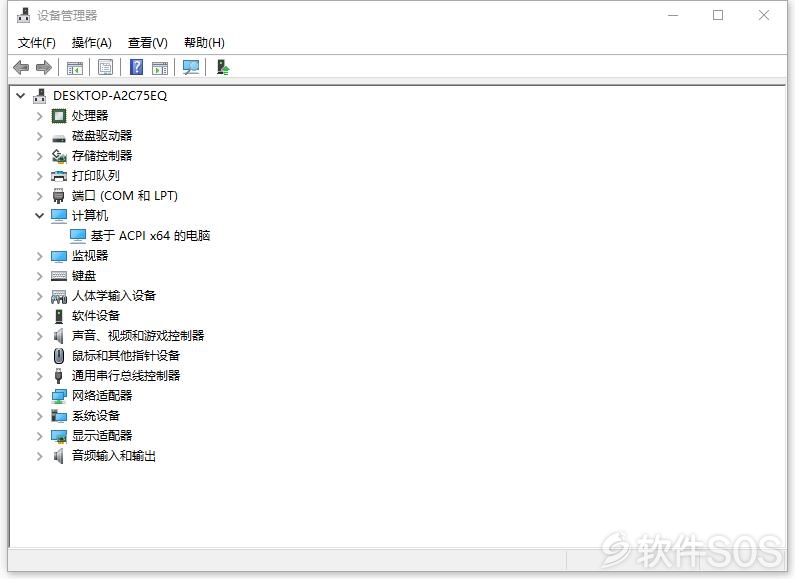This screenshot has height=579, width=795.
Task: Show or hide the console tree icon
Action: click(75, 67)
